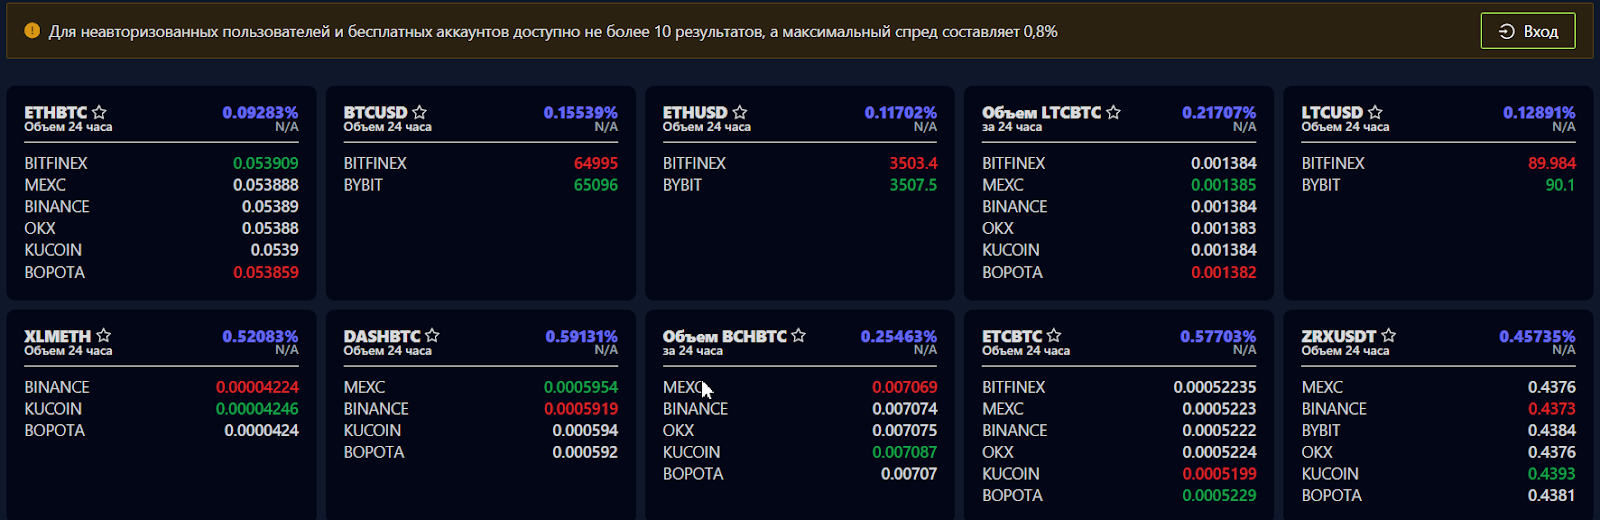Favorite the BTCUSD pair star
This screenshot has width=1600, height=520.
click(x=419, y=112)
